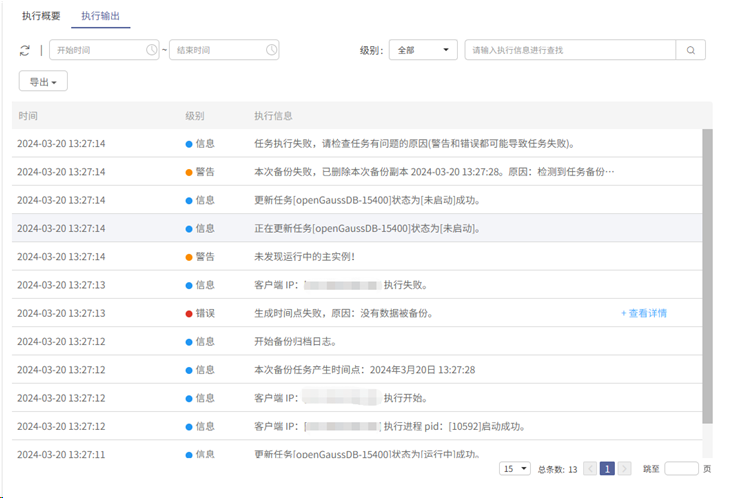732x498 pixels.
Task: Focus the 开始时间 input field
Action: (104, 50)
